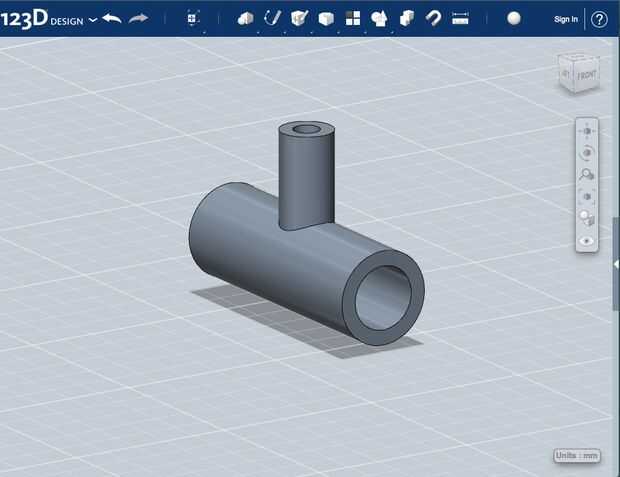Toggle the perspective/materials display icon
620x477 pixels.
(587, 218)
